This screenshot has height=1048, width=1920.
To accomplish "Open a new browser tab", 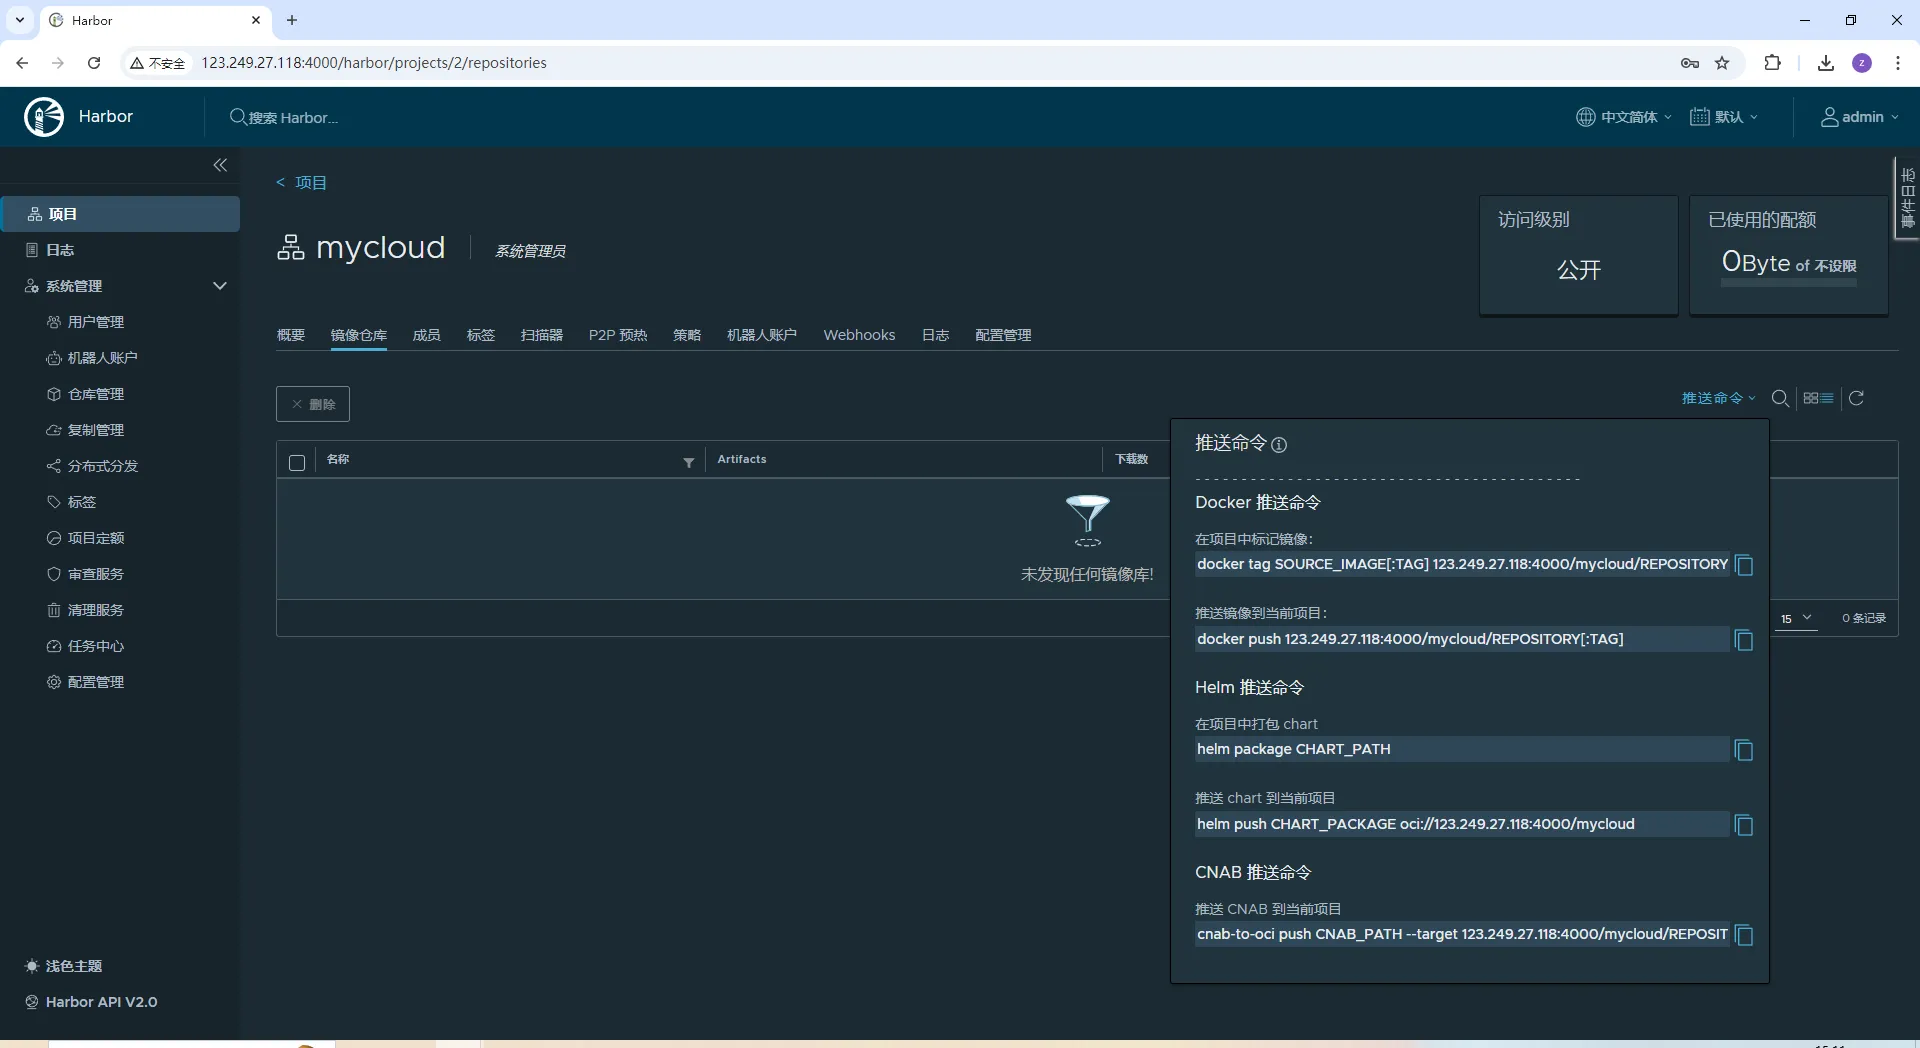I will (x=292, y=20).
